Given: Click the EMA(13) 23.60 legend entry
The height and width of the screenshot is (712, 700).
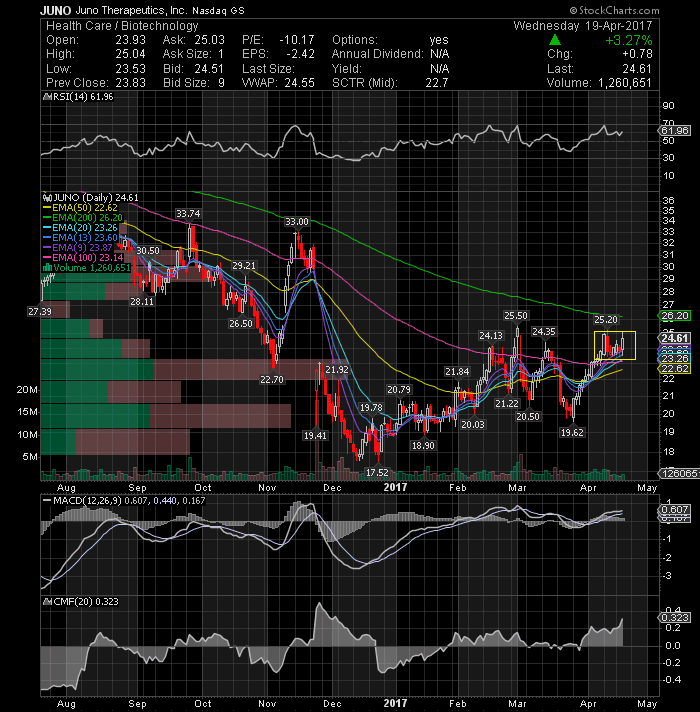Looking at the screenshot, I should point(84,237).
